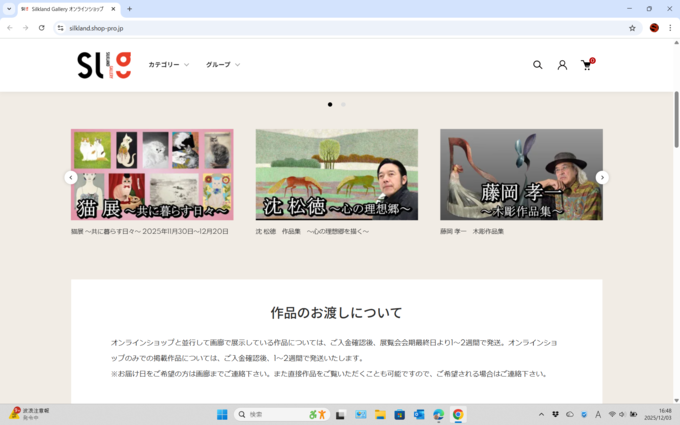Open the account user icon
The width and height of the screenshot is (680, 425).
pos(562,65)
